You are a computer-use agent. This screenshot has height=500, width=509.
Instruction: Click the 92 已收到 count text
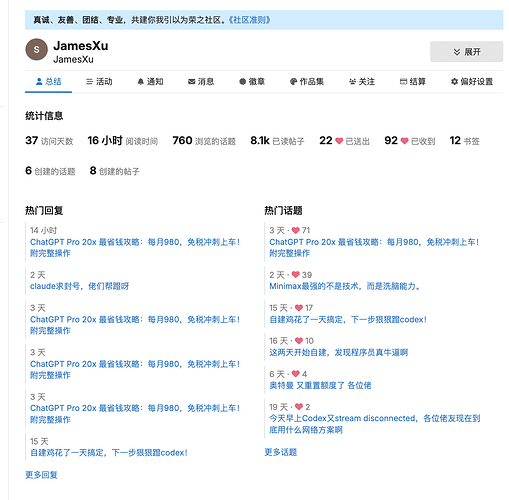410,141
